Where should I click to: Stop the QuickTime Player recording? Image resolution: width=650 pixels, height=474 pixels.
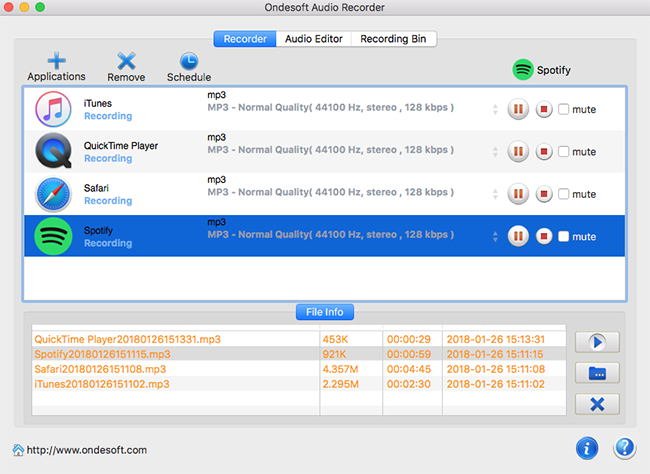(544, 151)
